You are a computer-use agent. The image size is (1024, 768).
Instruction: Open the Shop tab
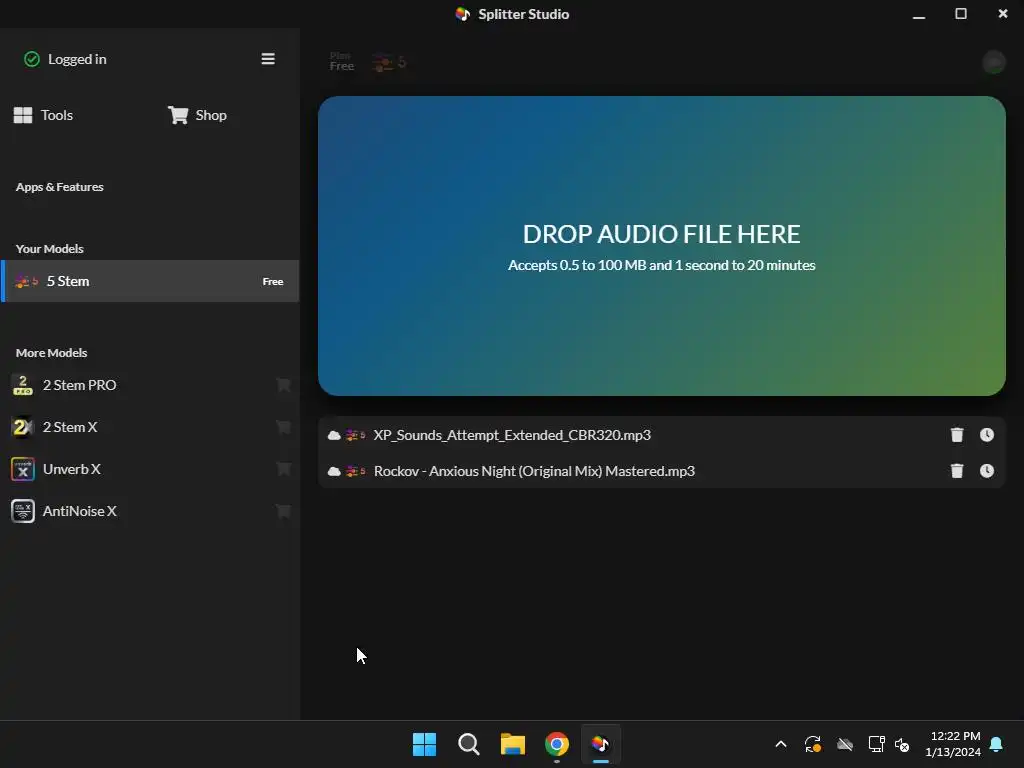coord(197,115)
